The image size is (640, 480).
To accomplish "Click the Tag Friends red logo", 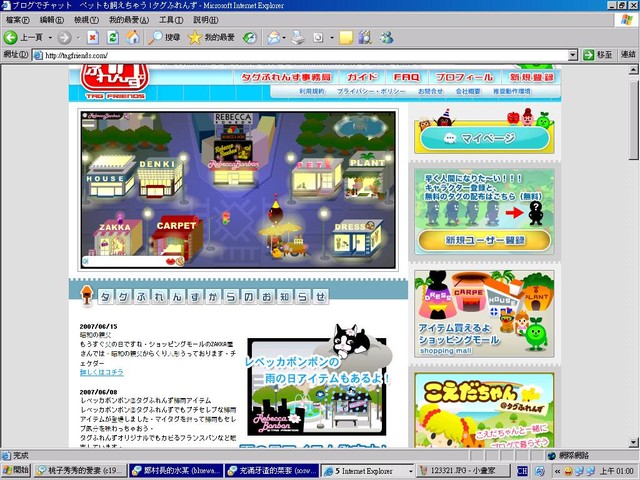I will [x=115, y=81].
